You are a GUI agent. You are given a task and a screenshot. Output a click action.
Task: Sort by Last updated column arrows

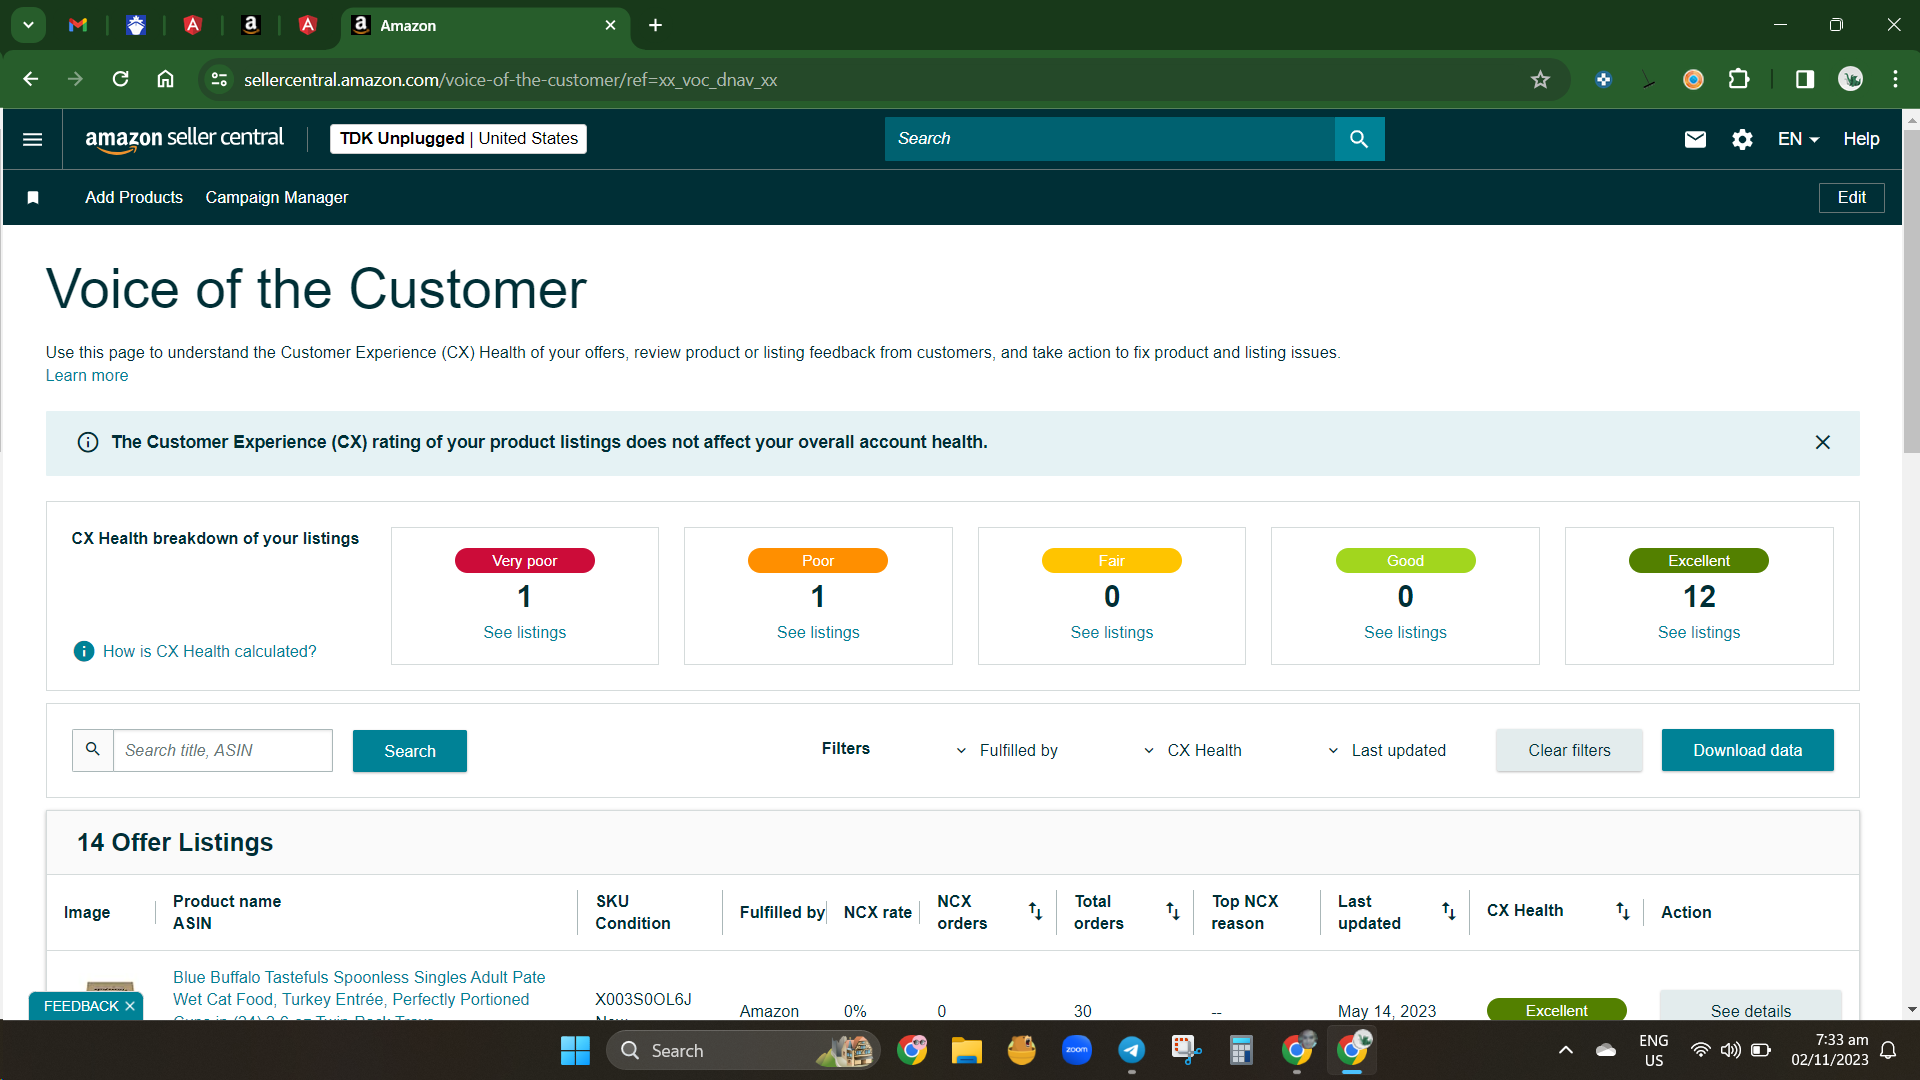(1448, 911)
